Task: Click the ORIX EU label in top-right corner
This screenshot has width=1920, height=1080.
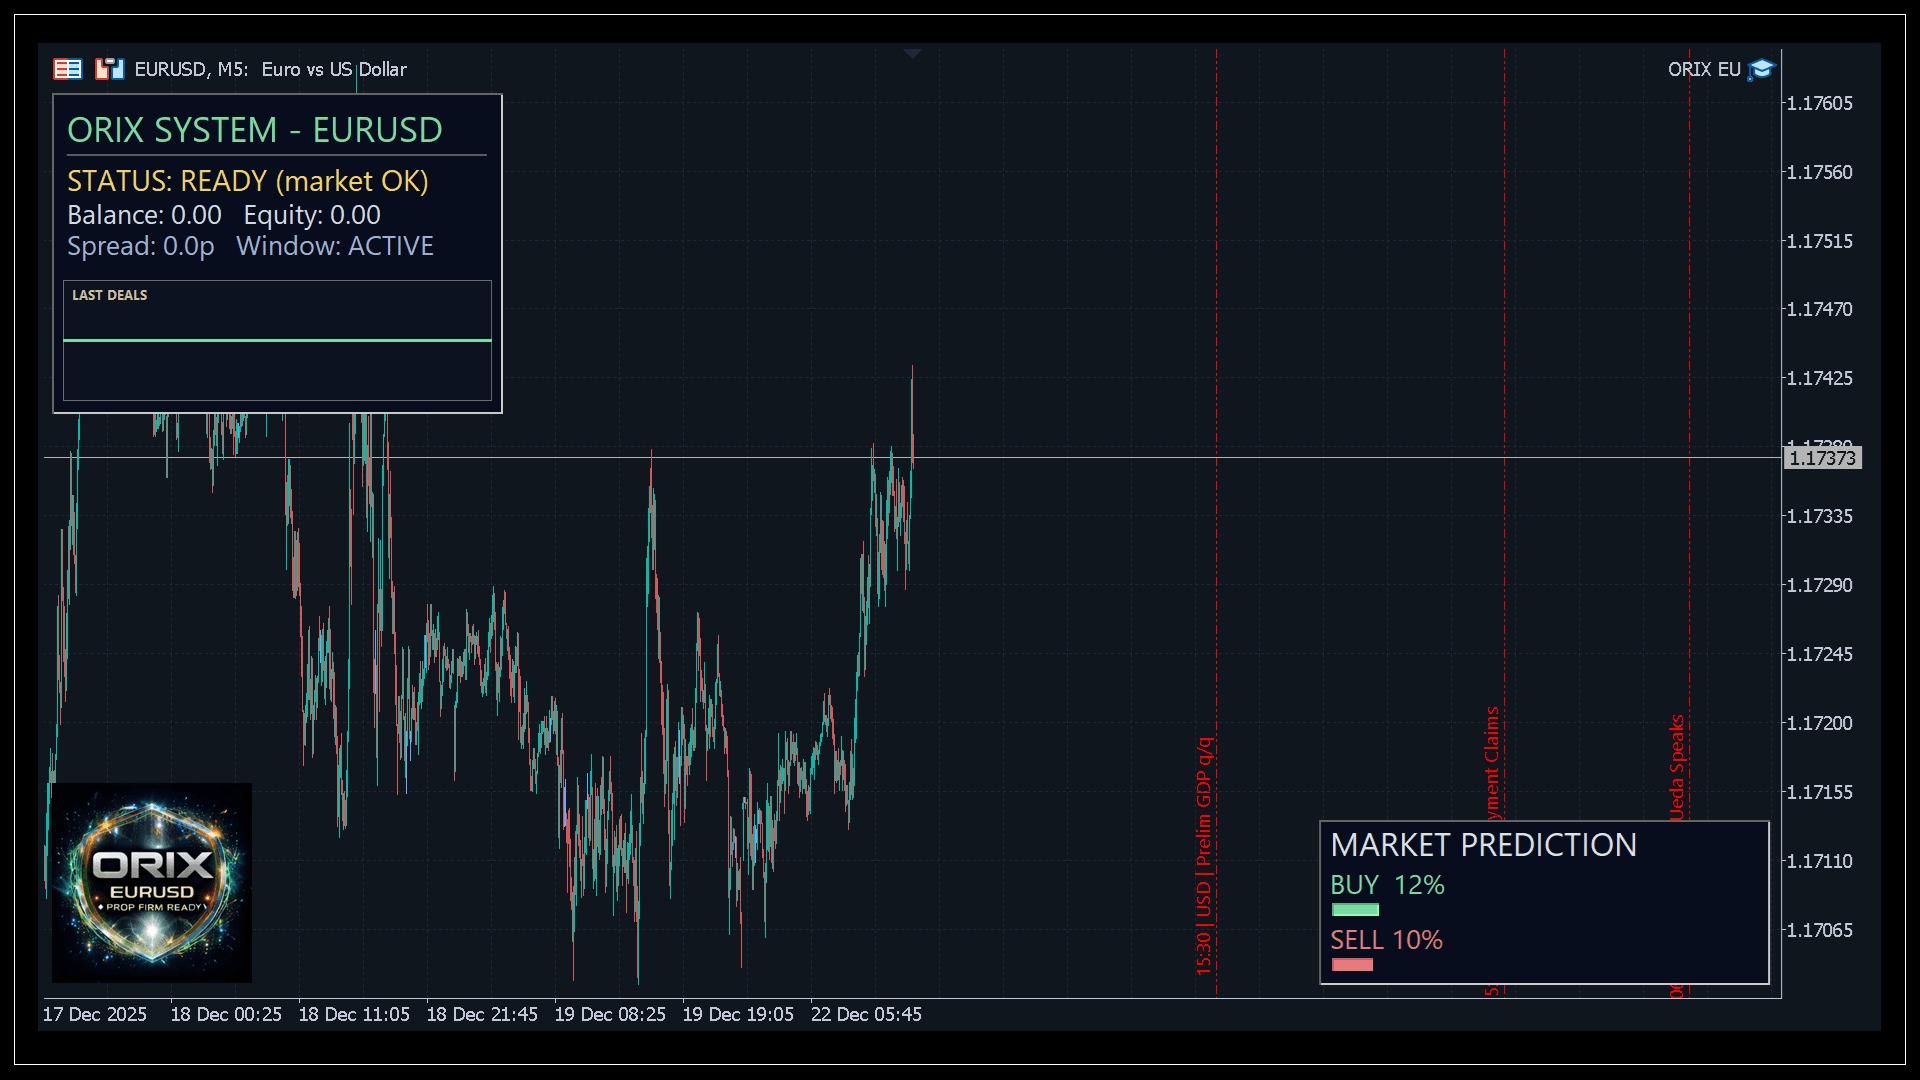Action: (1703, 69)
